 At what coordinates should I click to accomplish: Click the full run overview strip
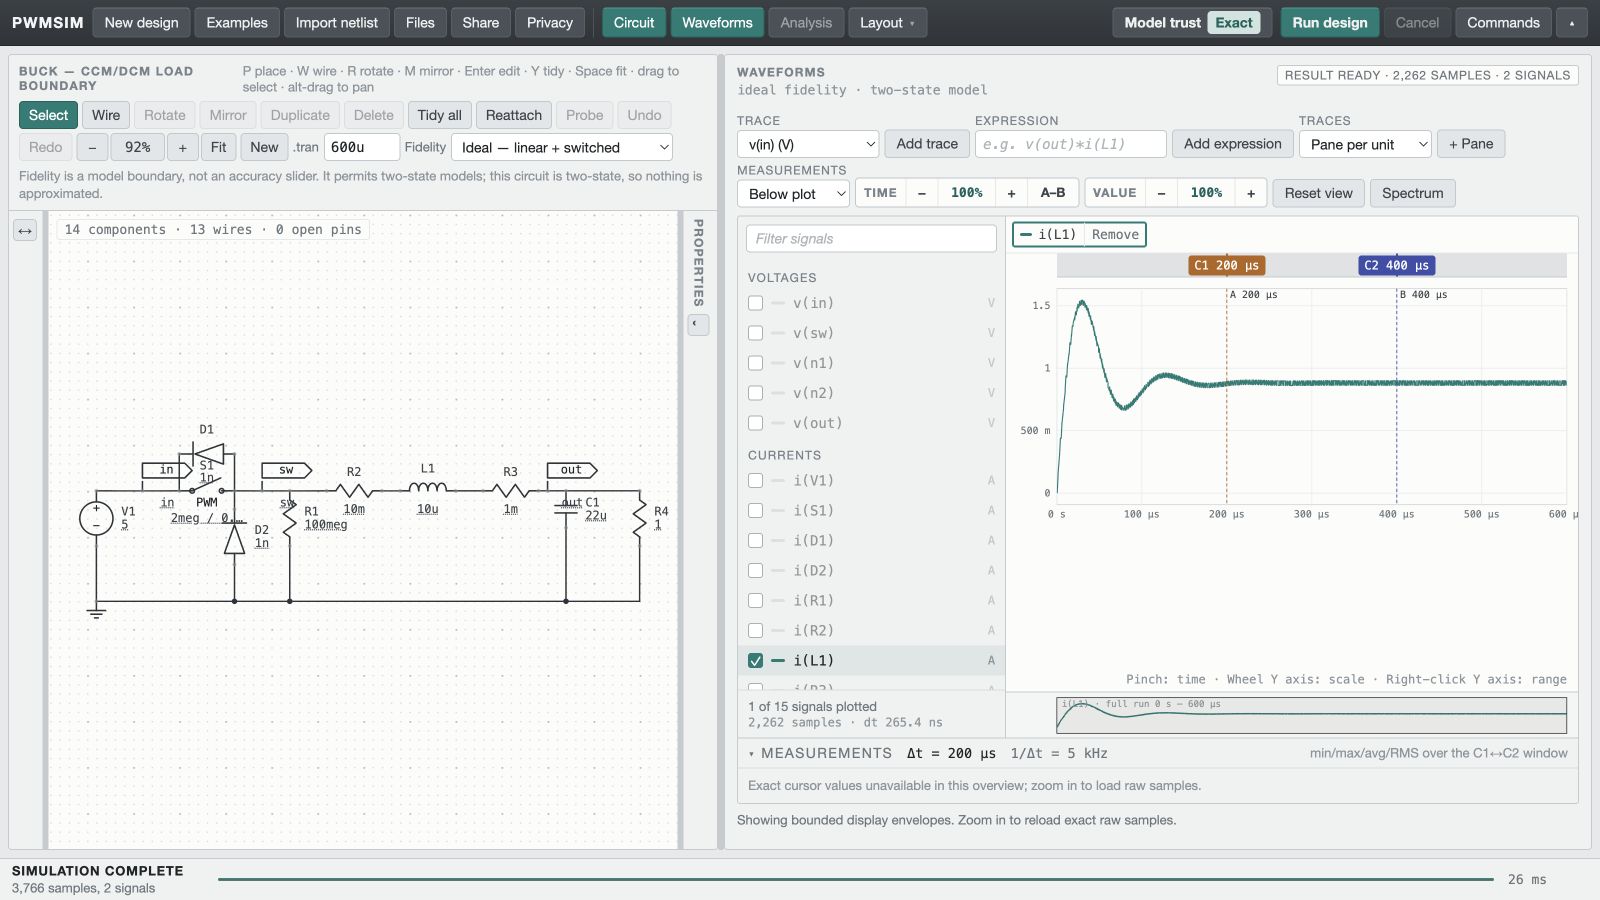pos(1311,715)
